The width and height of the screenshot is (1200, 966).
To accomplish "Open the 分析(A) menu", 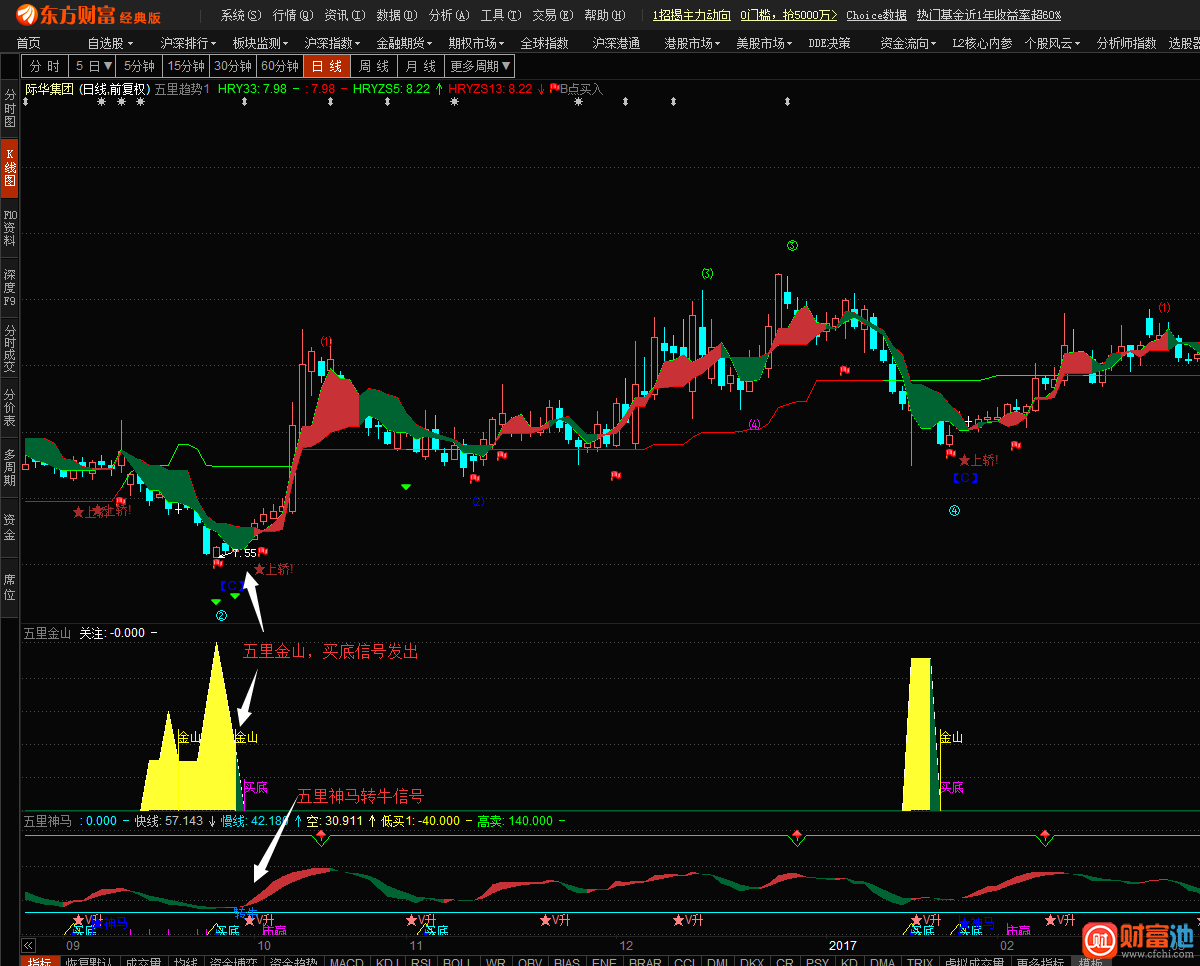I will pyautogui.click(x=449, y=15).
